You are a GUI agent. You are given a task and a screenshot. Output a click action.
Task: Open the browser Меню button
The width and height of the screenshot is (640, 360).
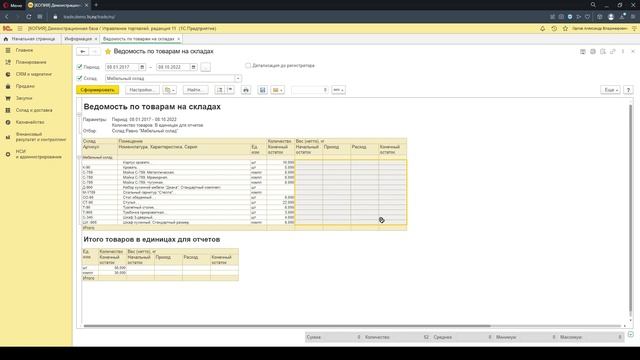13,5
